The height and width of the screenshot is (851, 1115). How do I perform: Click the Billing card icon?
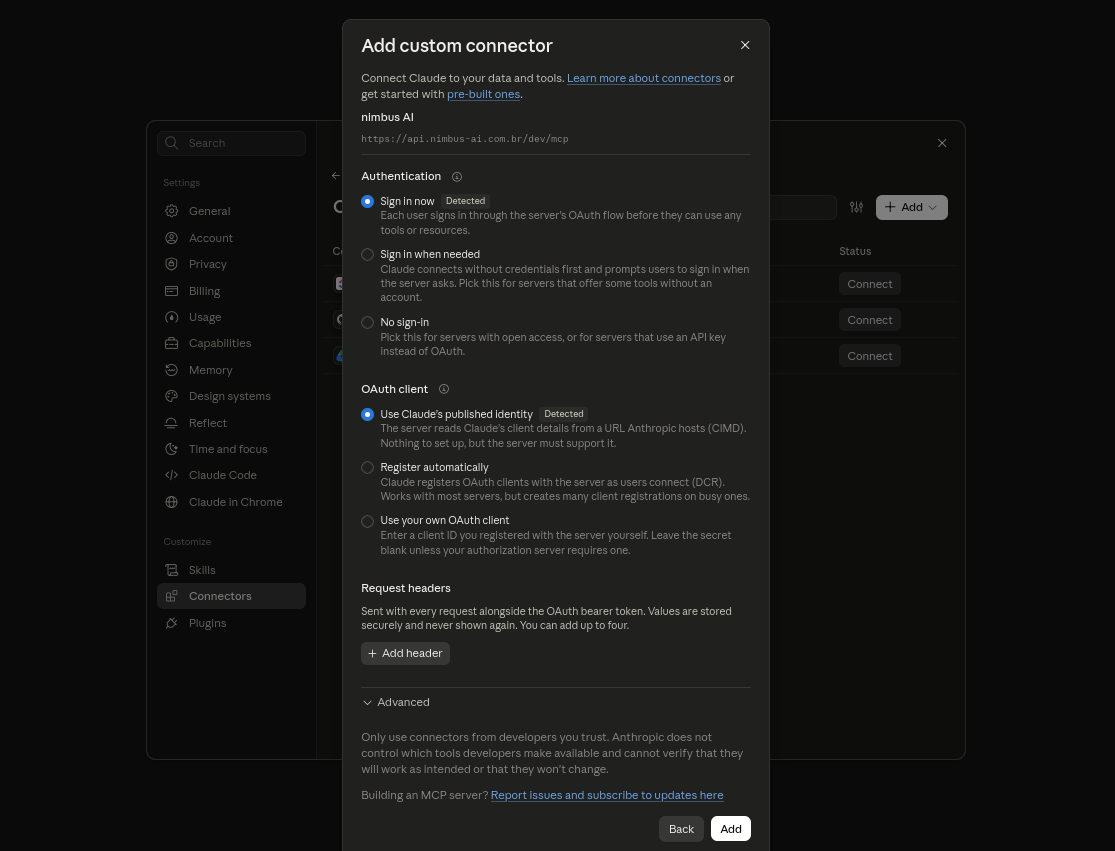(x=171, y=291)
